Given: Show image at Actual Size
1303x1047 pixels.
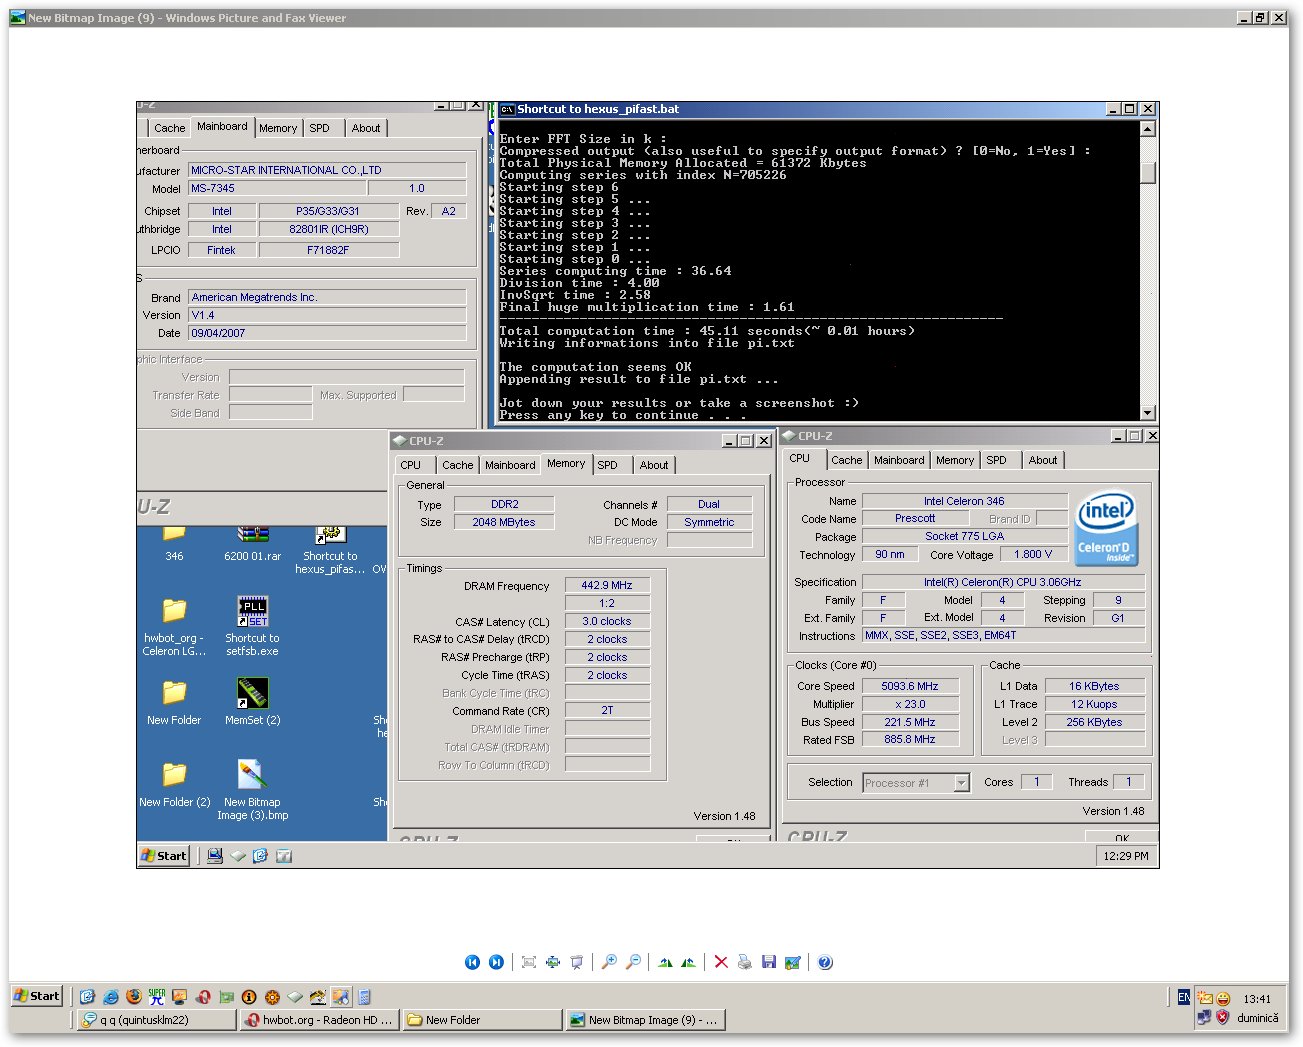Looking at the screenshot, I should point(553,962).
